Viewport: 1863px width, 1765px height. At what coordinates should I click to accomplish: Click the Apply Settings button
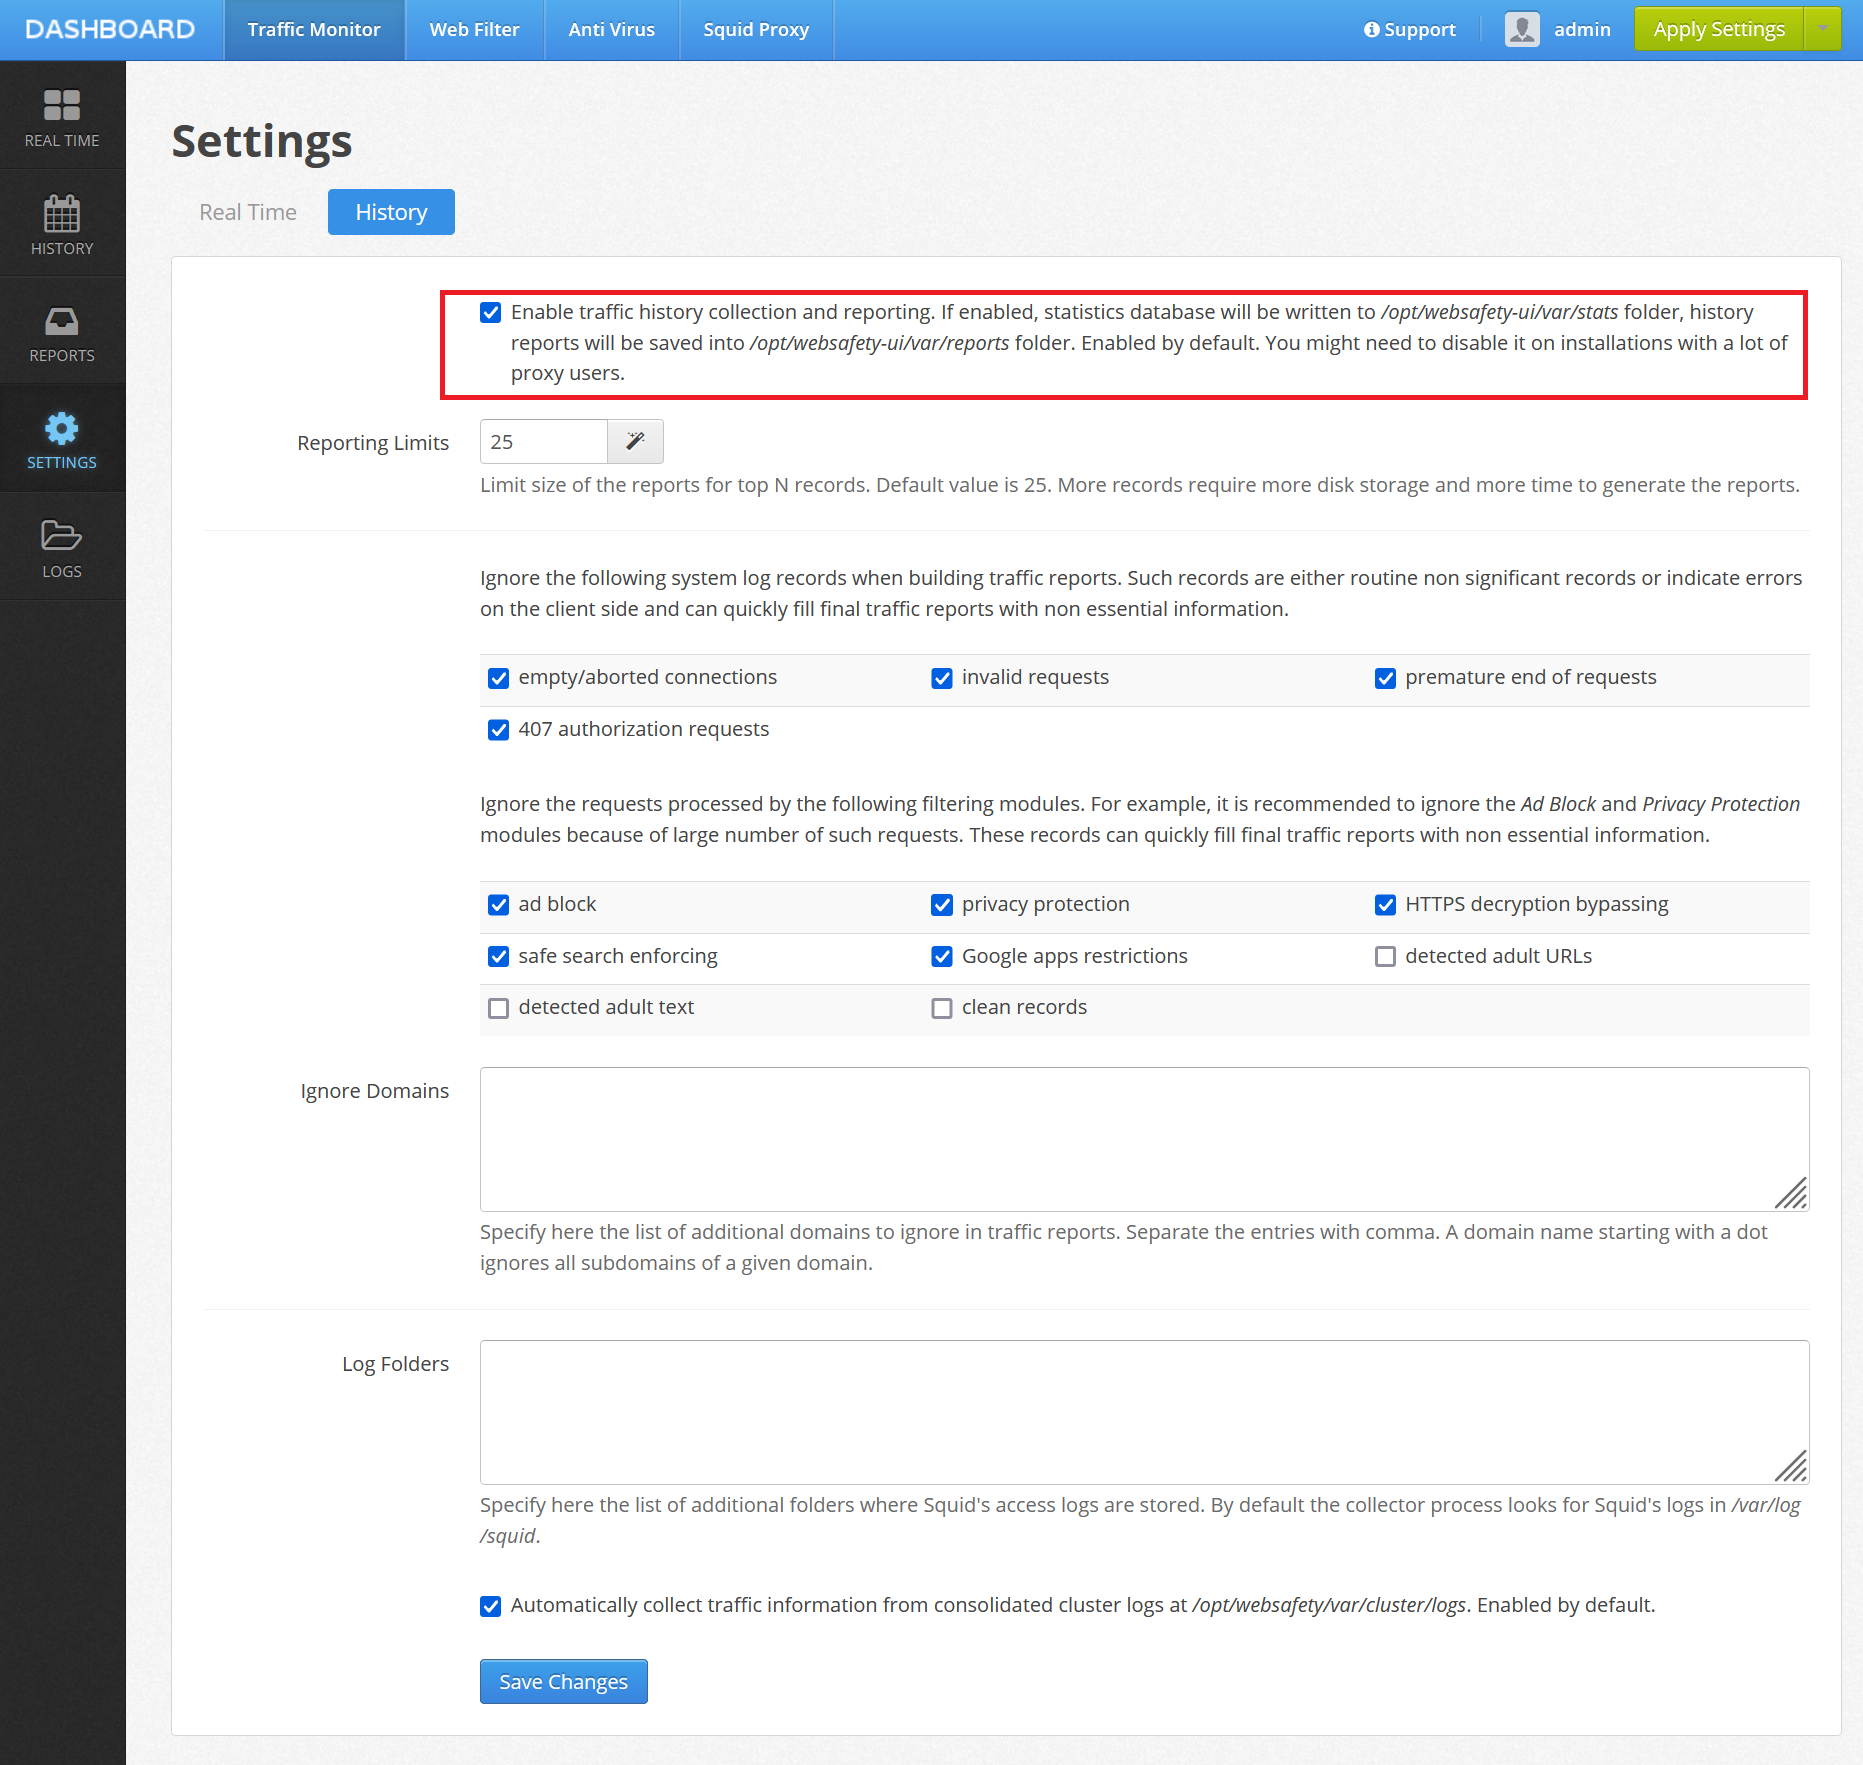pyautogui.click(x=1718, y=29)
